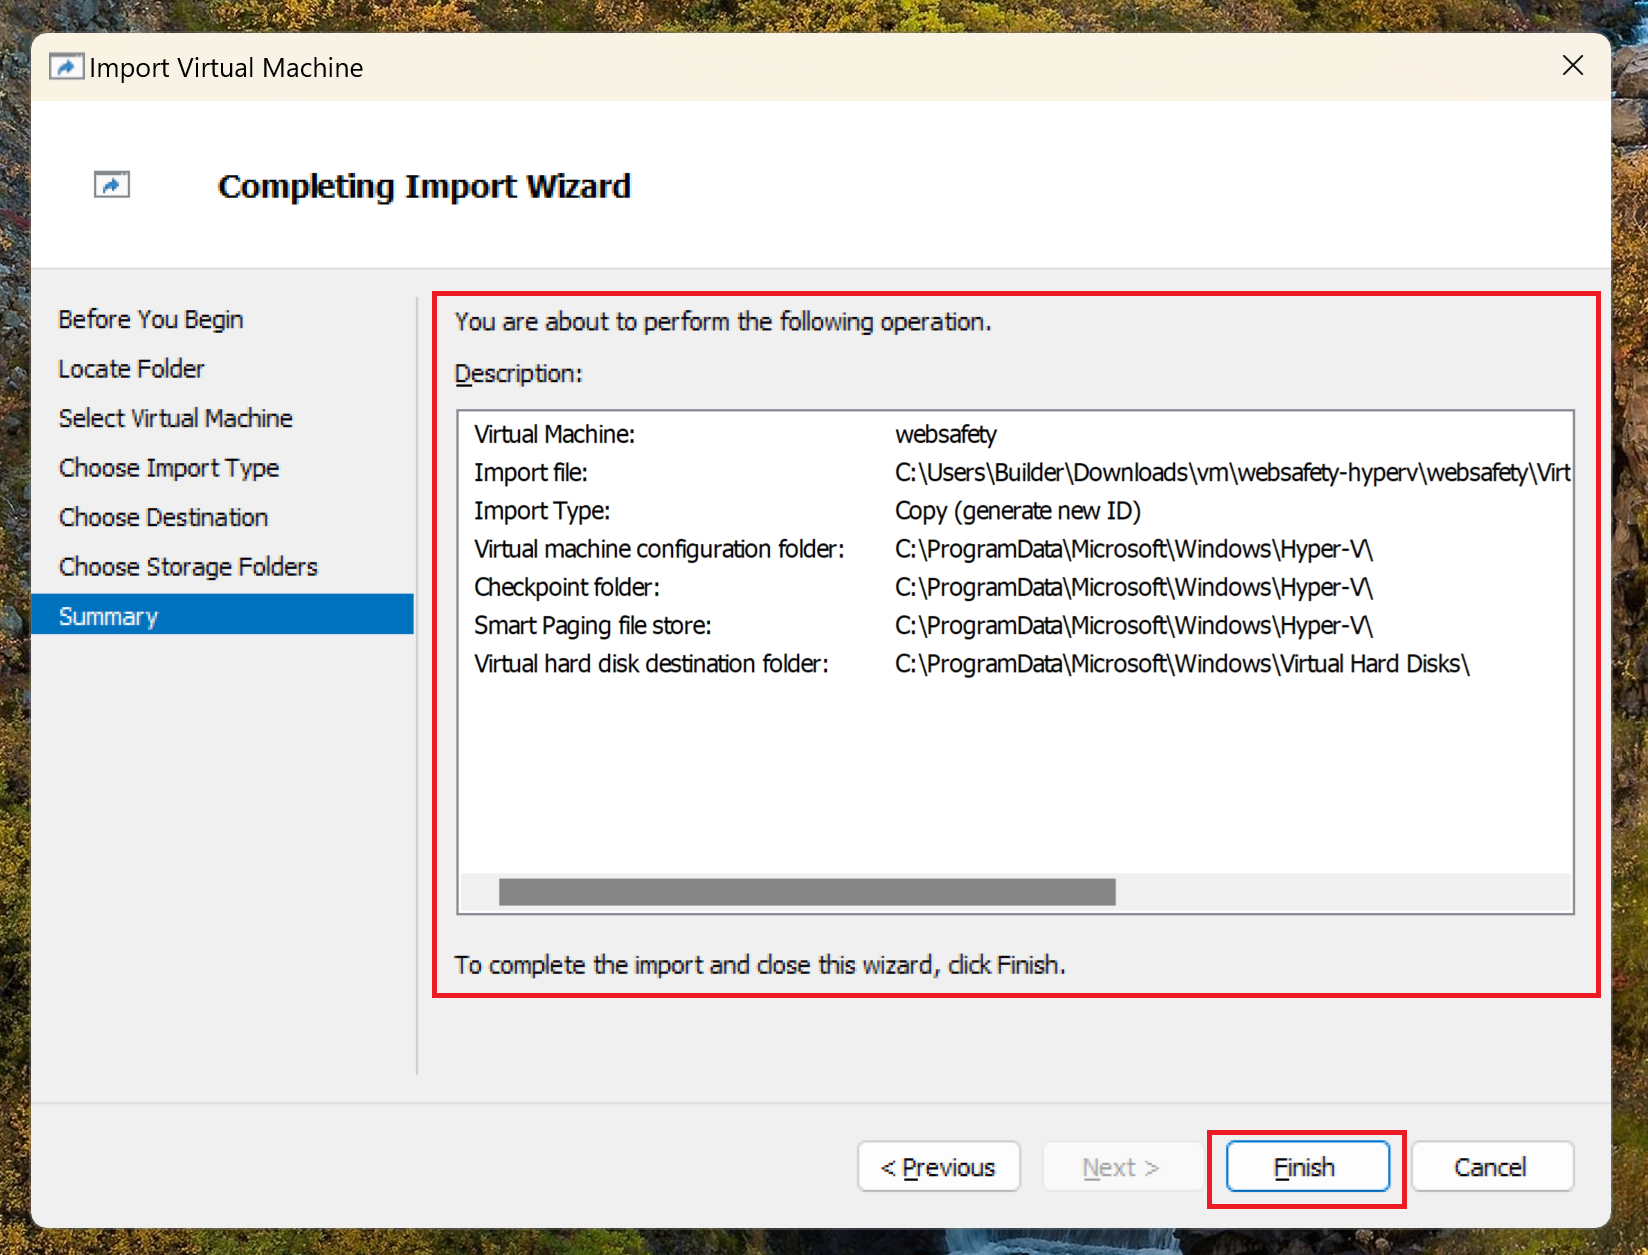Click the Cancel button
The image size is (1648, 1255).
1492,1167
